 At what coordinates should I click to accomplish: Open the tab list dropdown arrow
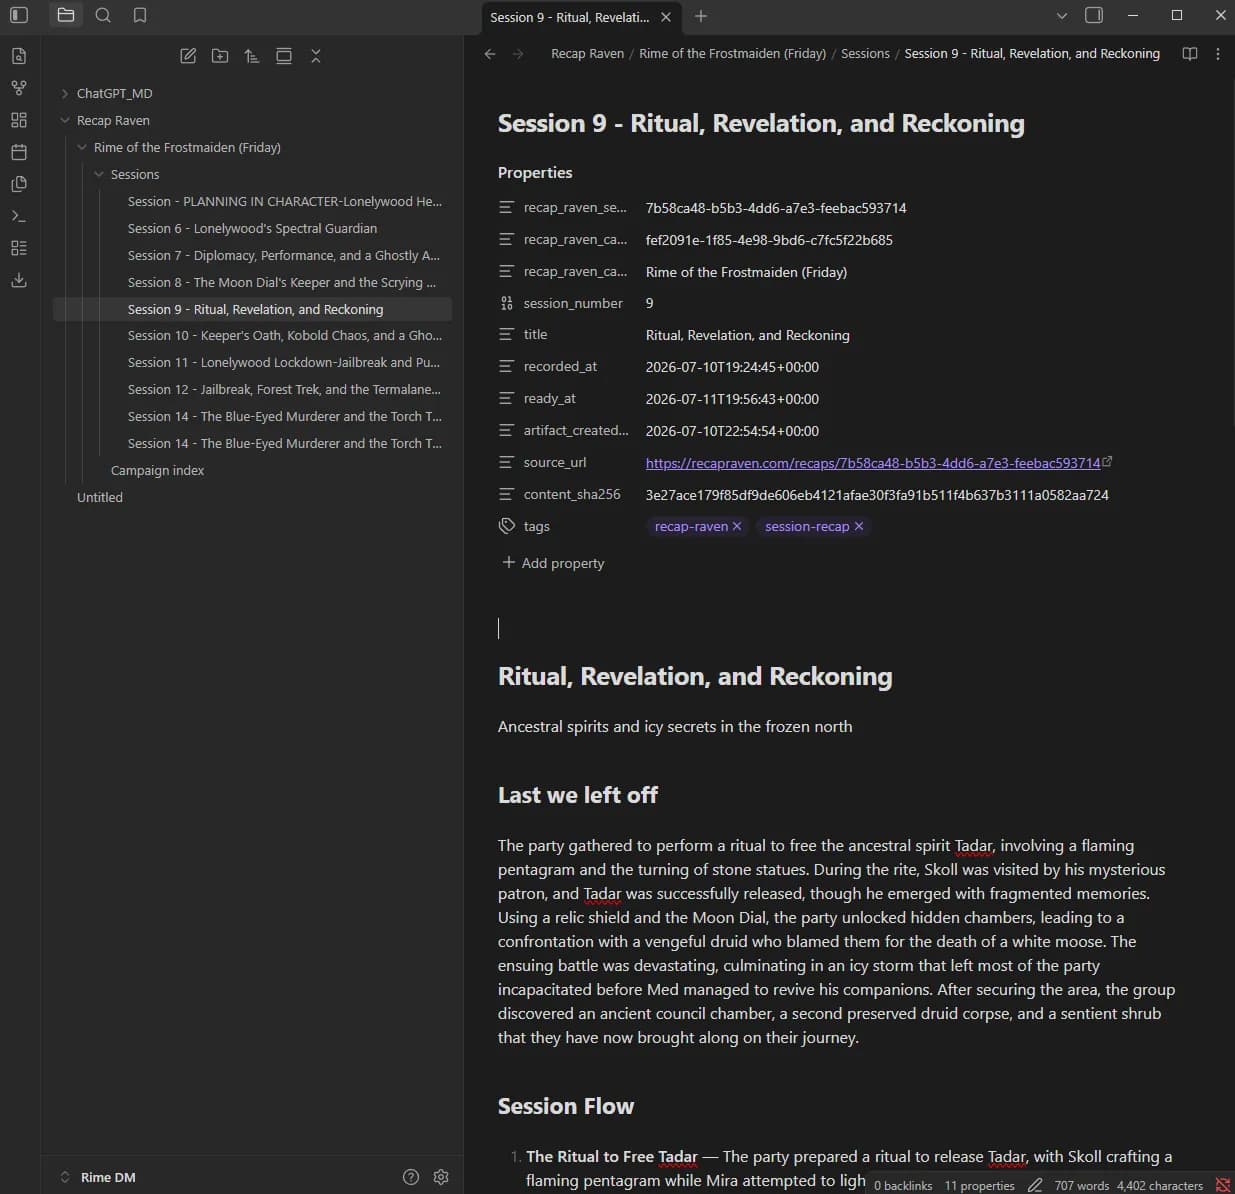(1062, 15)
